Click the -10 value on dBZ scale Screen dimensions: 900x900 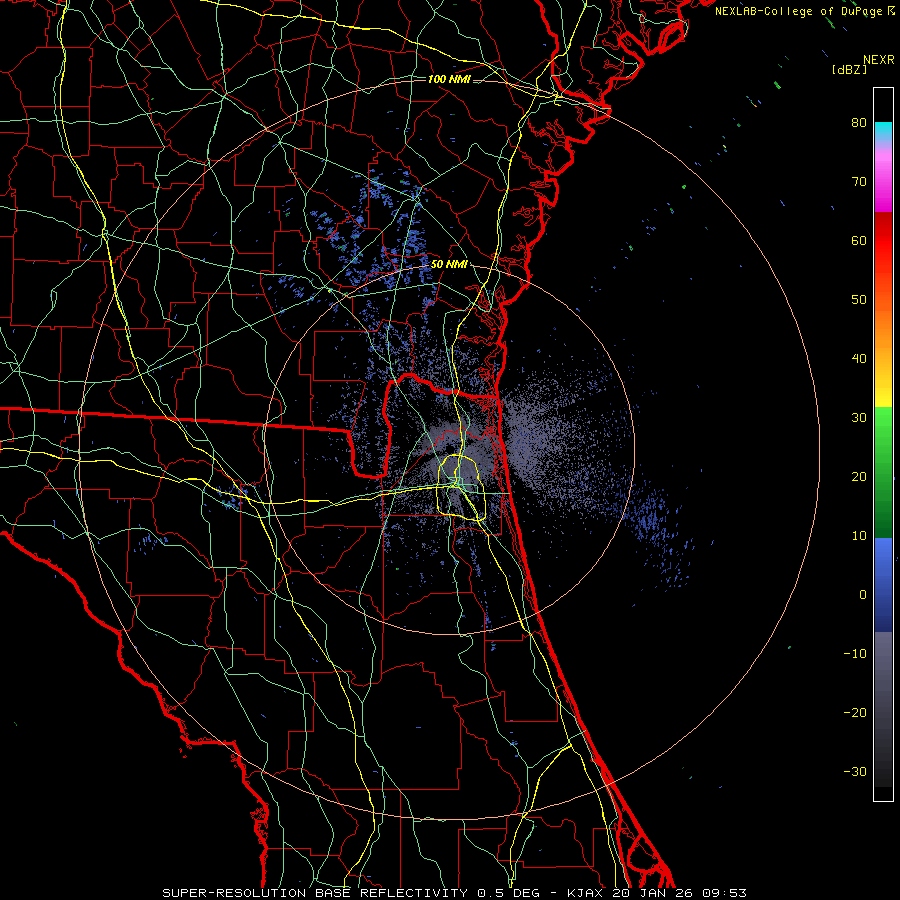click(855, 654)
